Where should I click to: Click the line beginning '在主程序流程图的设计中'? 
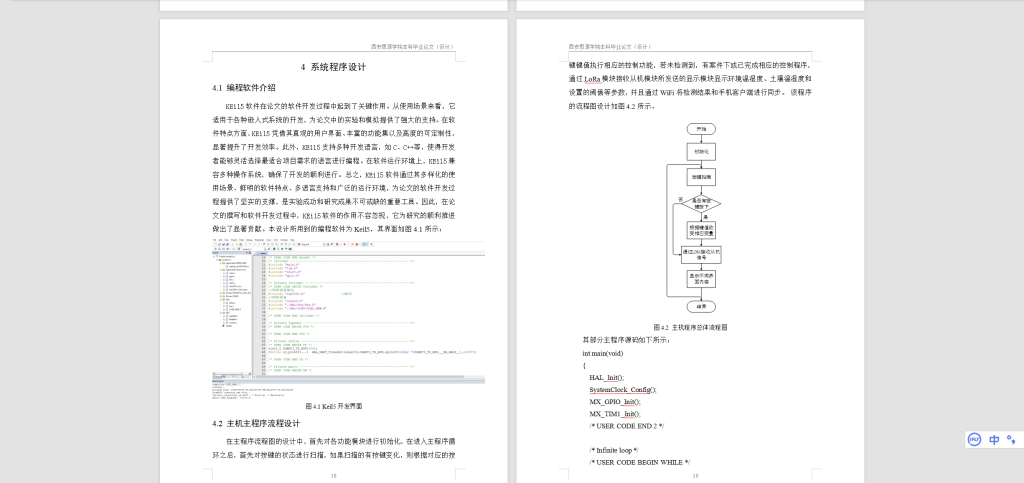[x=340, y=441]
